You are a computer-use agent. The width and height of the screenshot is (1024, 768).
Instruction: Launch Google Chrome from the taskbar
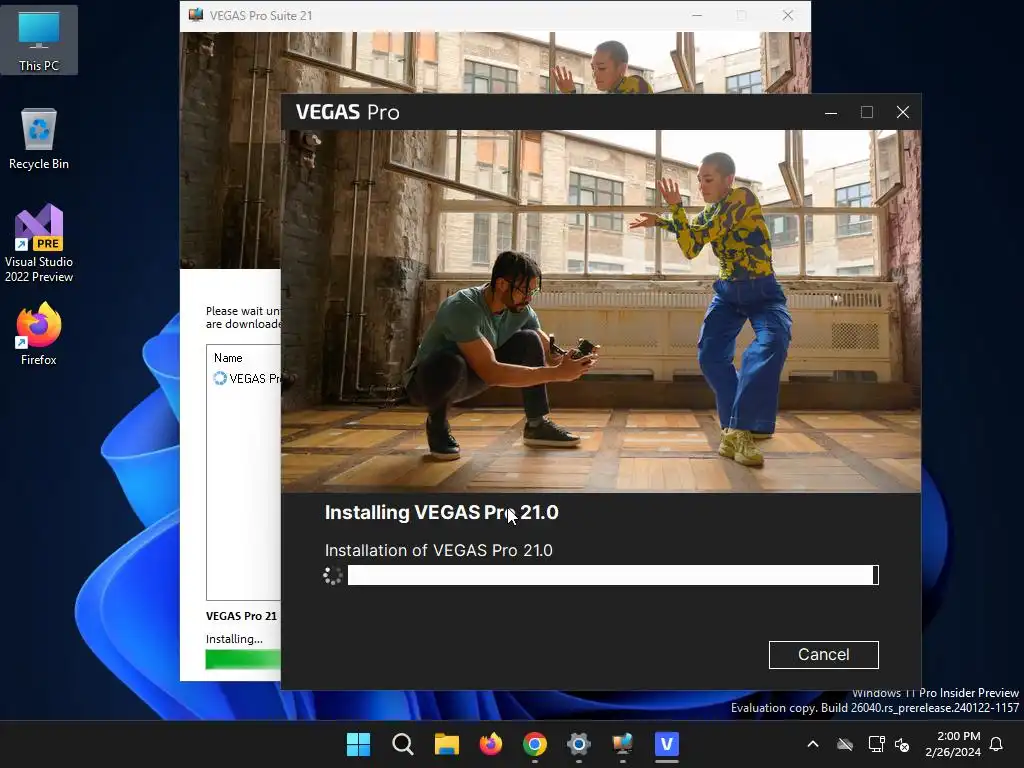[x=534, y=744]
